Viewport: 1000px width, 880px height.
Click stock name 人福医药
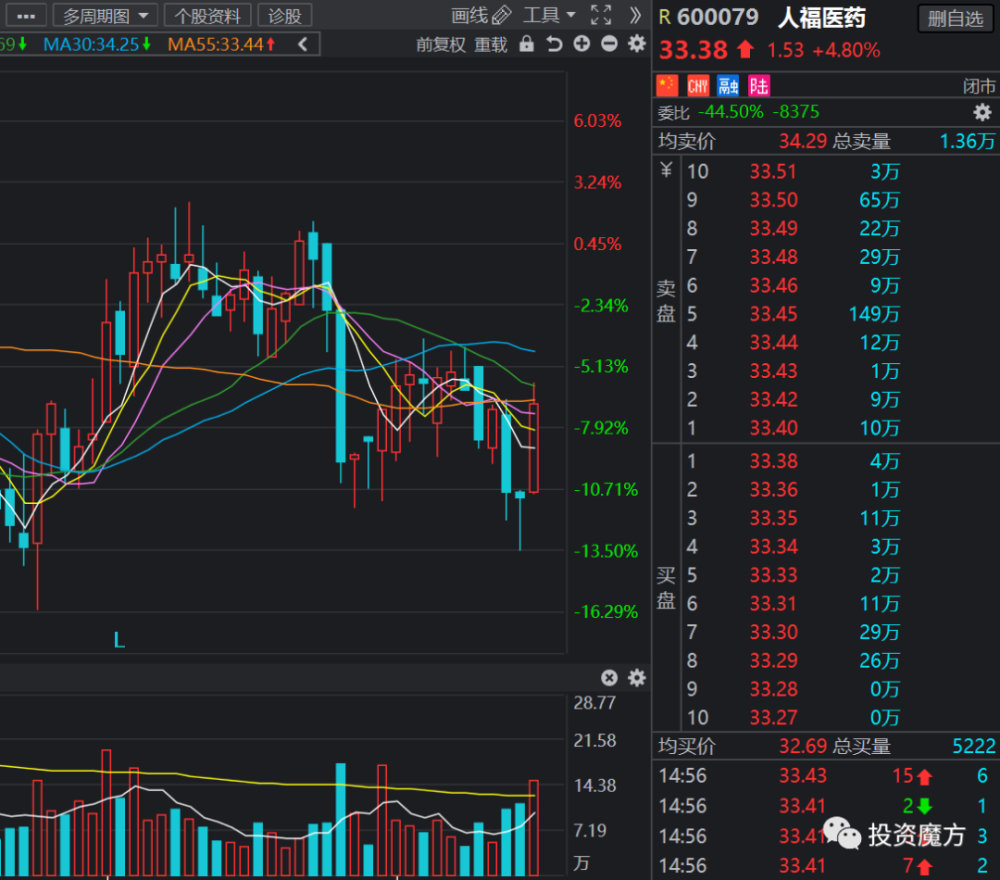(822, 18)
